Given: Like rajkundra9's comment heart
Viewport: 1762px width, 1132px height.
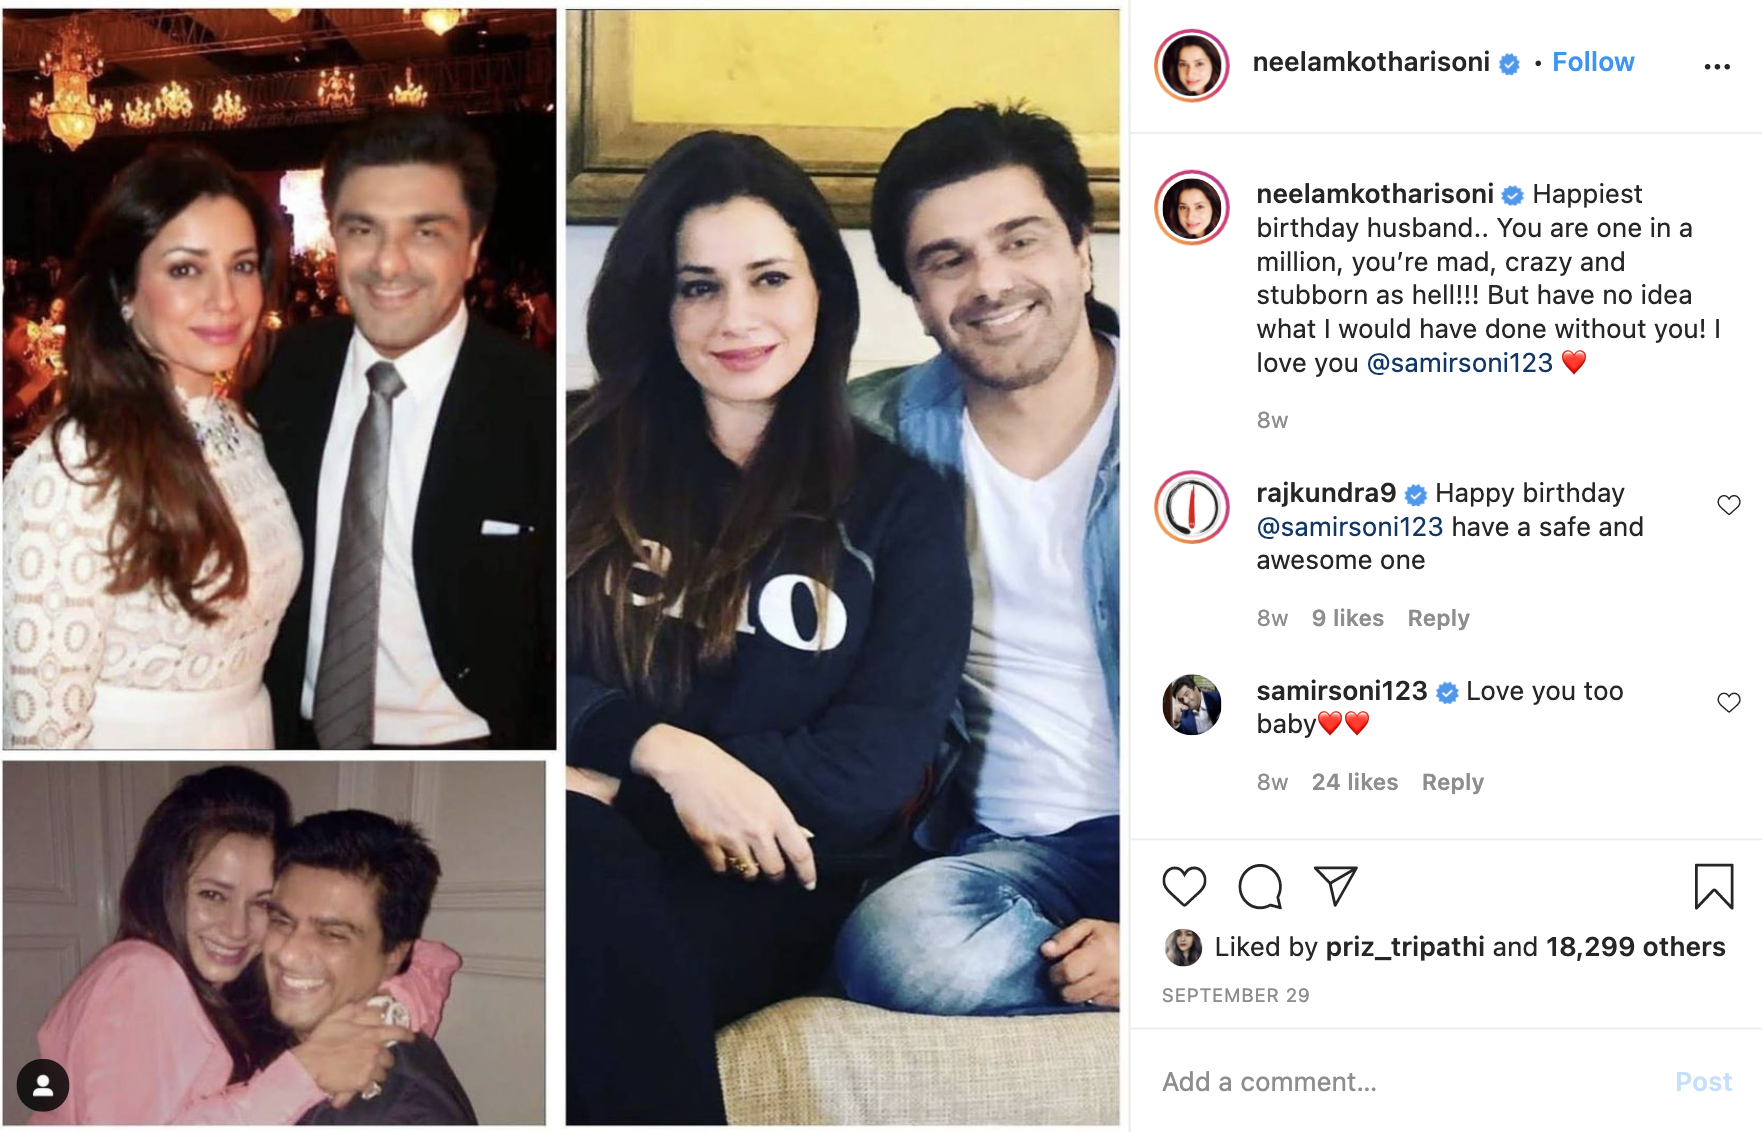Looking at the screenshot, I should tap(1729, 505).
